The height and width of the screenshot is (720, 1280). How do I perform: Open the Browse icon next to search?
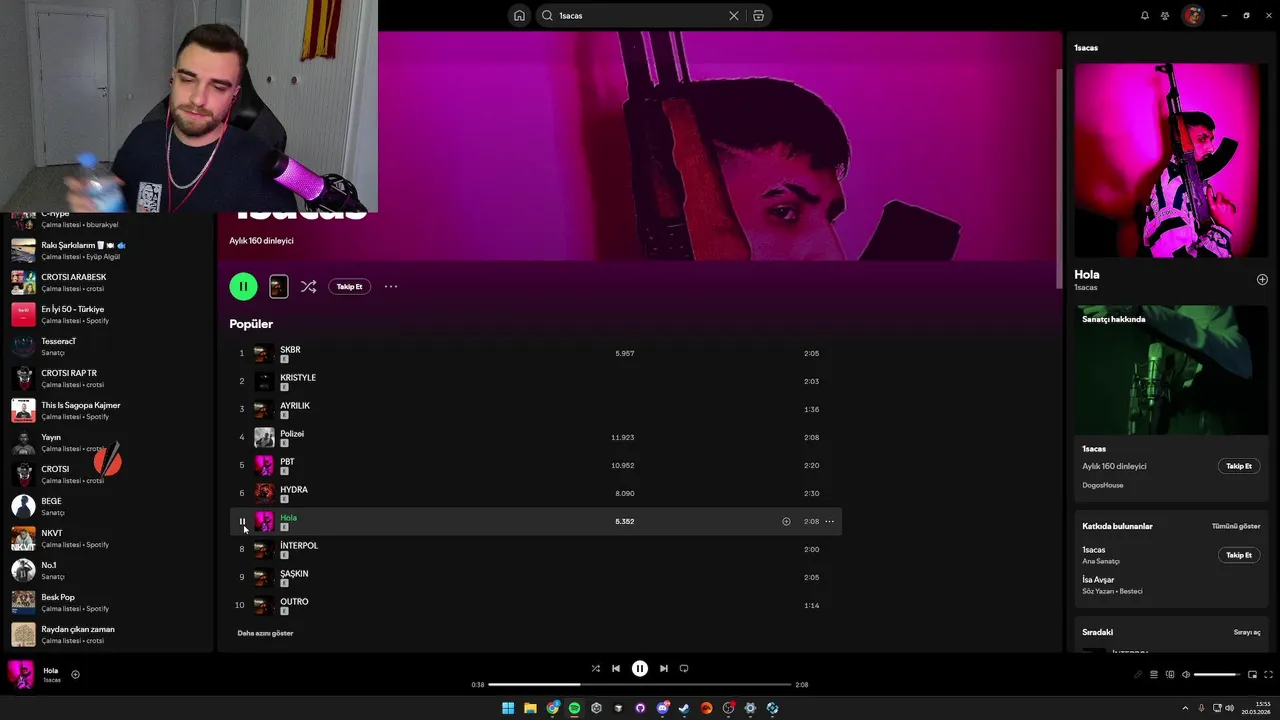click(x=758, y=15)
